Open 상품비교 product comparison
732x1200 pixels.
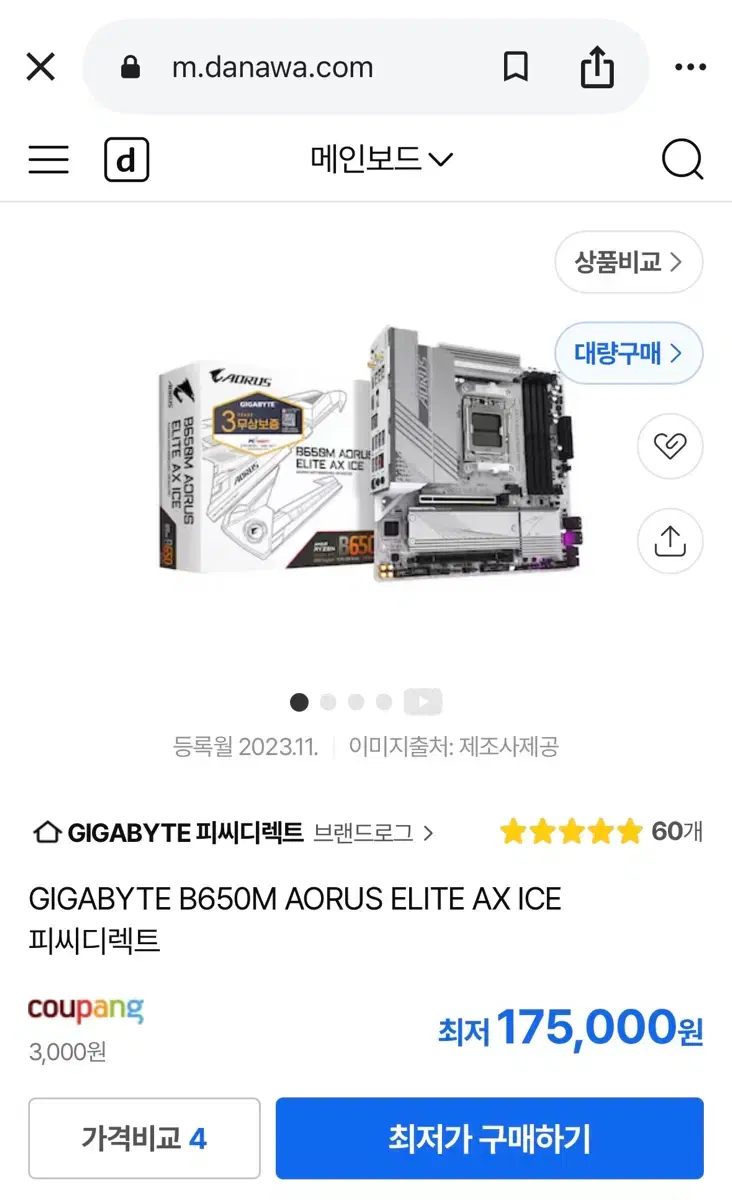[629, 263]
